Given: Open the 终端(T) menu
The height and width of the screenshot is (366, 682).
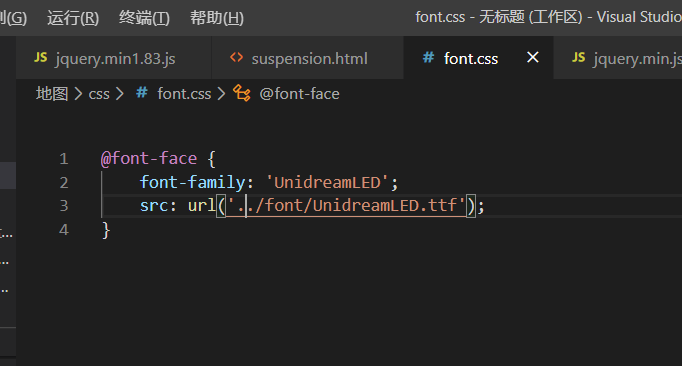Looking at the screenshot, I should coord(144,18).
